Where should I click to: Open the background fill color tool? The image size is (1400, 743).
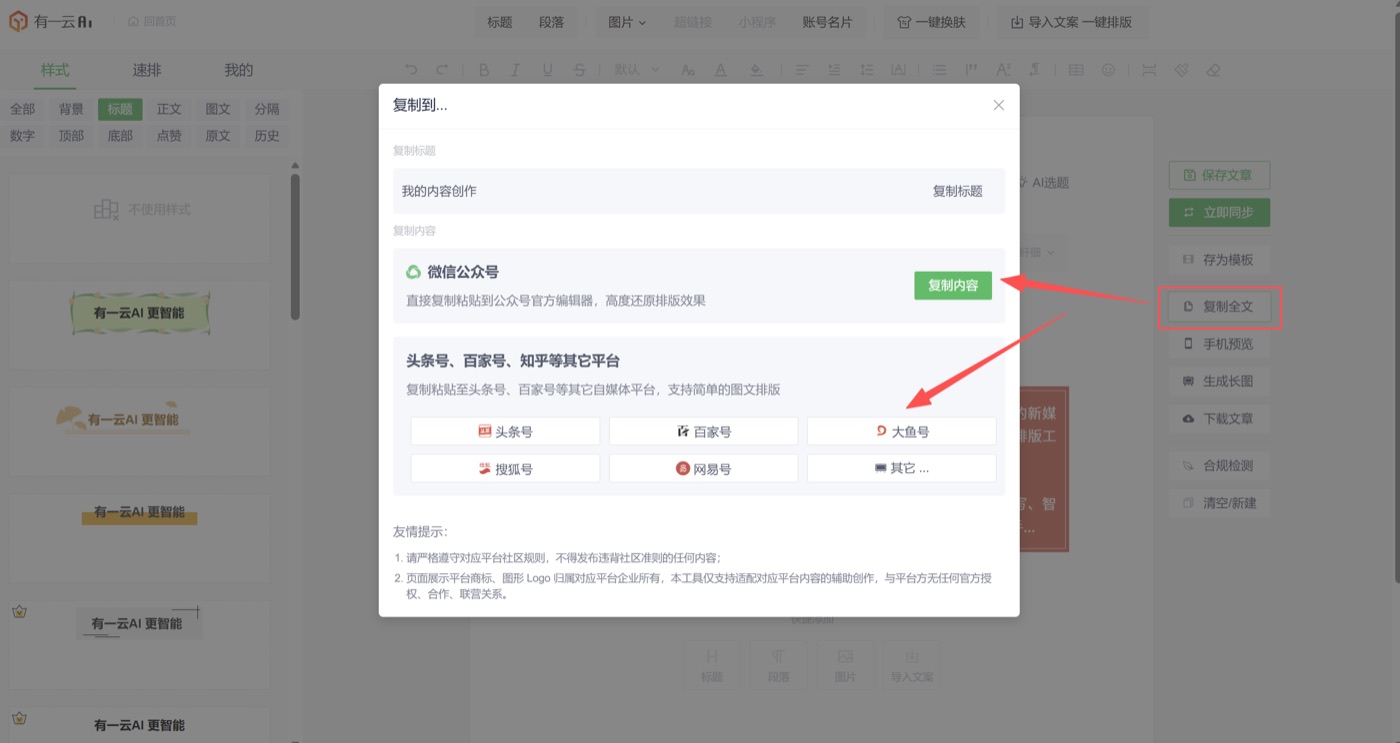756,70
